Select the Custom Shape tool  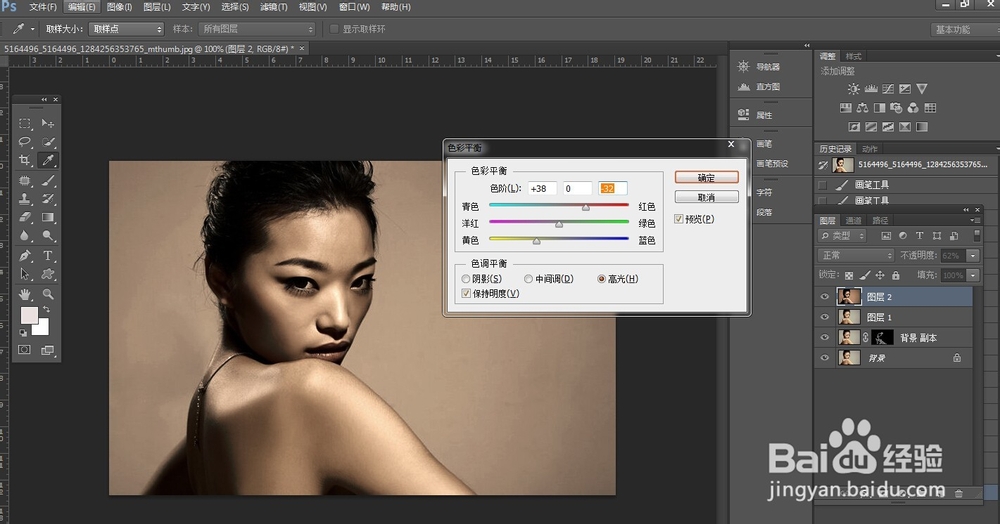tap(48, 274)
